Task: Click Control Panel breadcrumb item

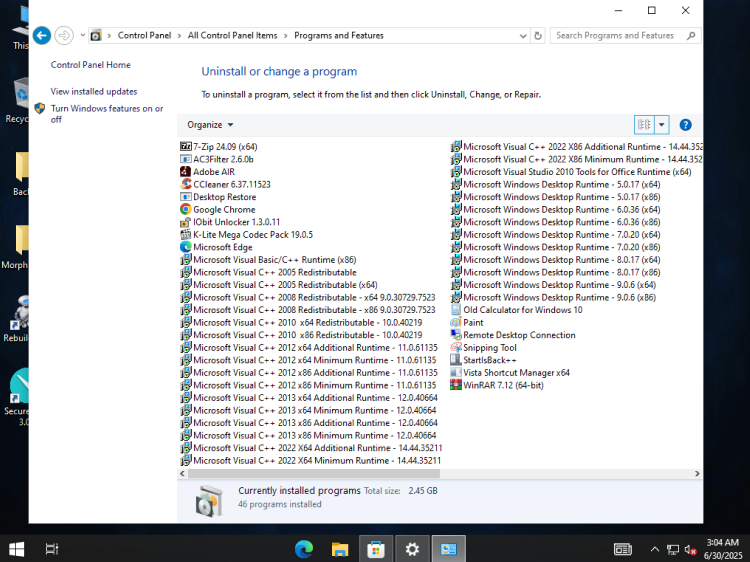Action: 144,35
